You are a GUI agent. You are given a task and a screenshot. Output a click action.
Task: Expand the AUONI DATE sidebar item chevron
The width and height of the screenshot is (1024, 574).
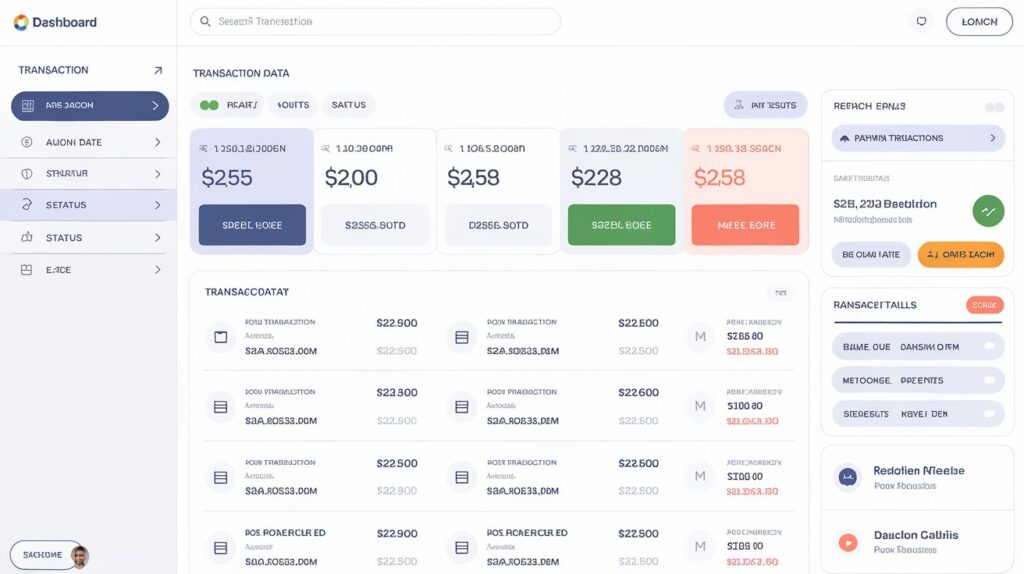point(157,142)
